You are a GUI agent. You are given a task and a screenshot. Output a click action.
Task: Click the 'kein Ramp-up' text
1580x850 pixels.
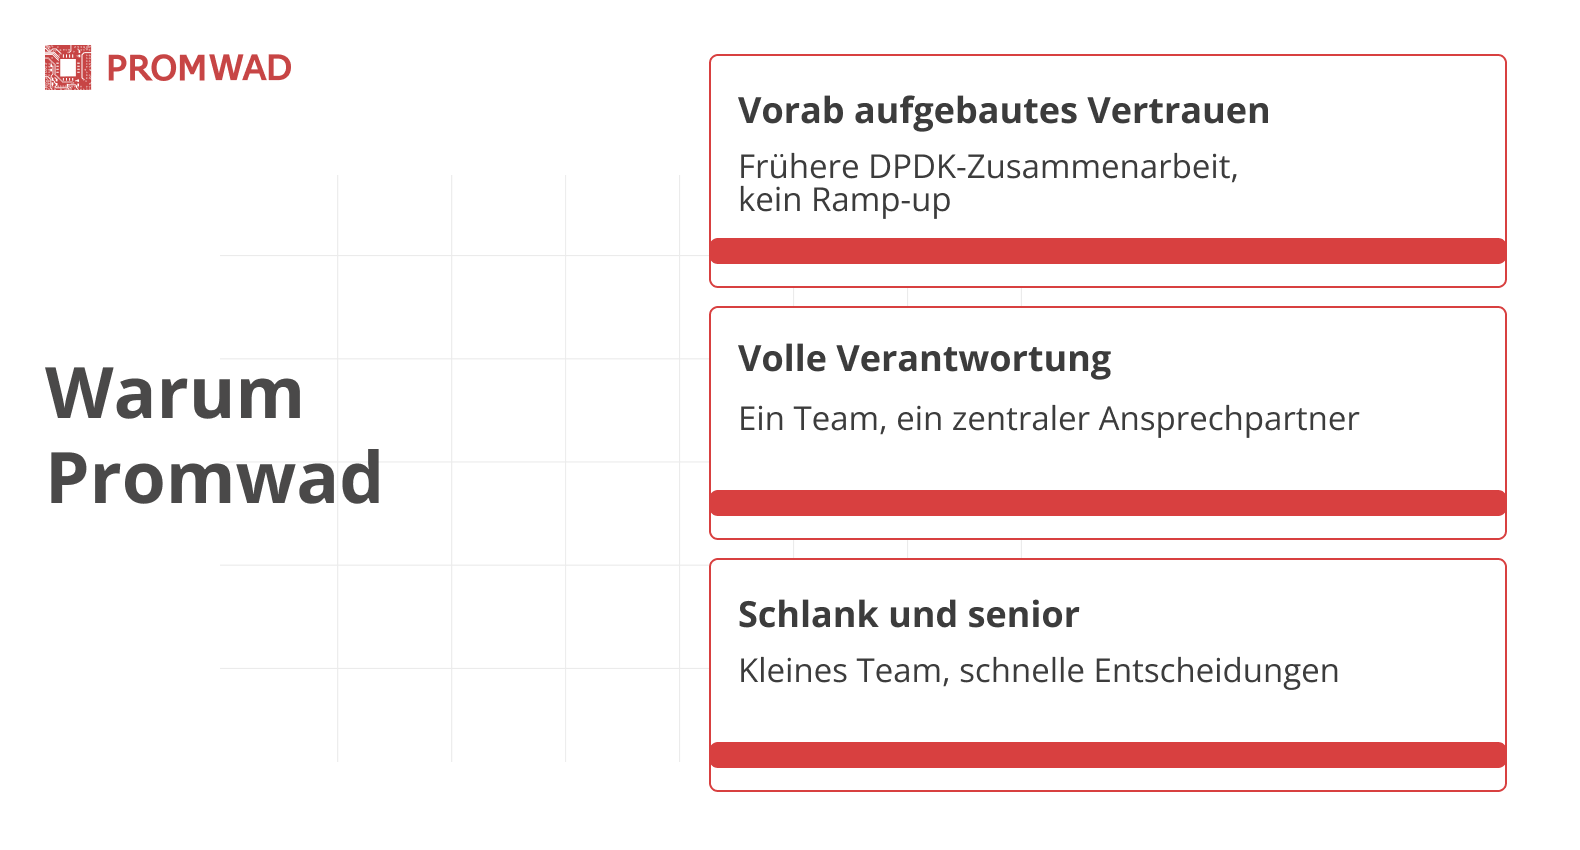(844, 200)
